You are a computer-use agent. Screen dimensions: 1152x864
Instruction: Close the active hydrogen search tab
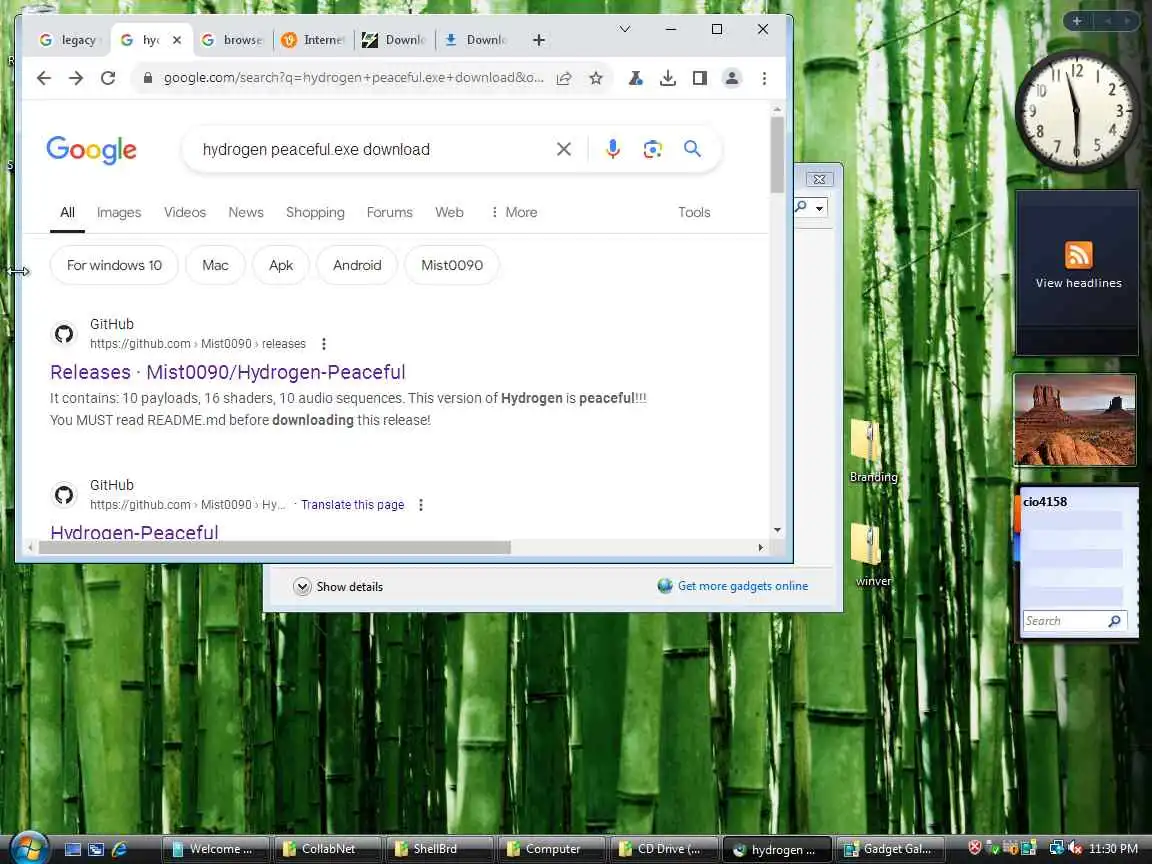tap(177, 40)
